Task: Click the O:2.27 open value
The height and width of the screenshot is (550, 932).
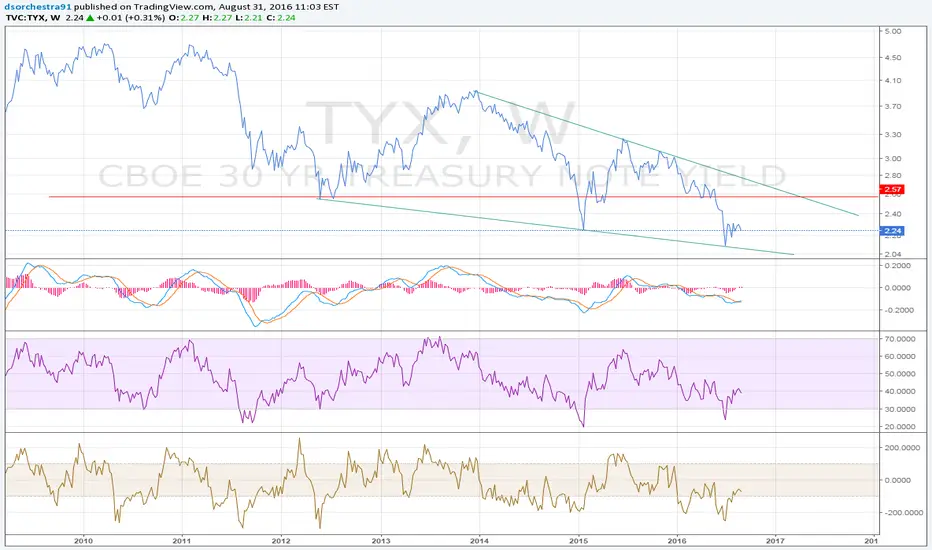Action: pyautogui.click(x=184, y=18)
